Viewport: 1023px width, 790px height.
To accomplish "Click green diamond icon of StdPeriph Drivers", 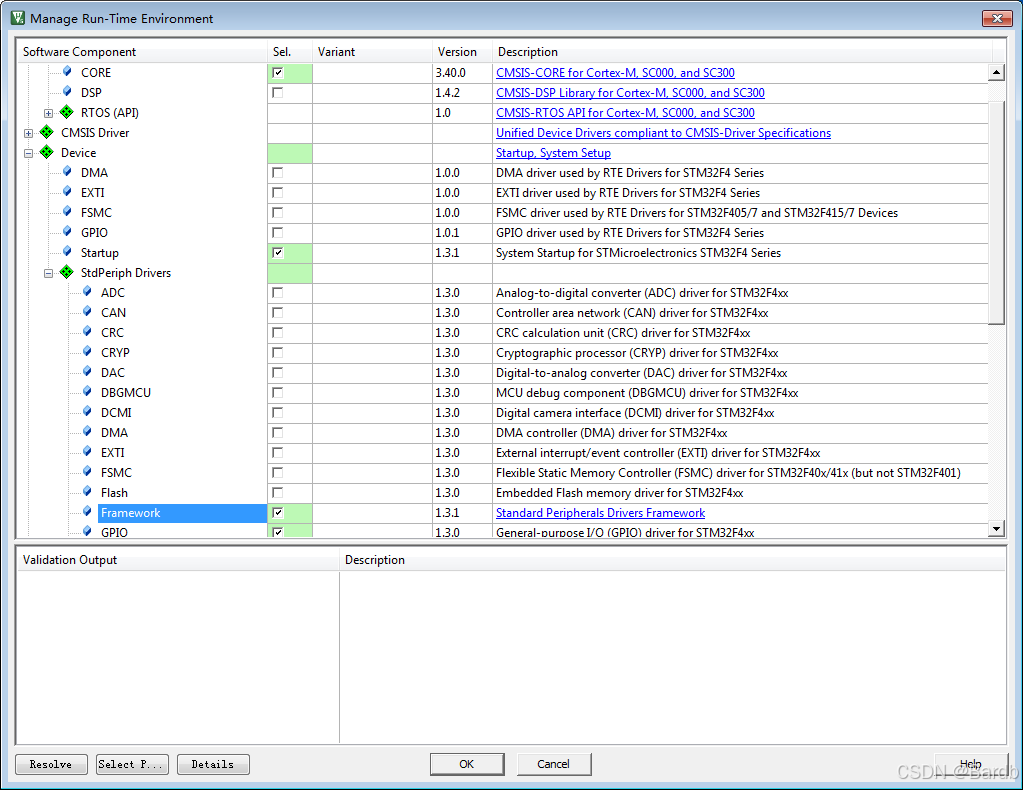I will pos(67,272).
